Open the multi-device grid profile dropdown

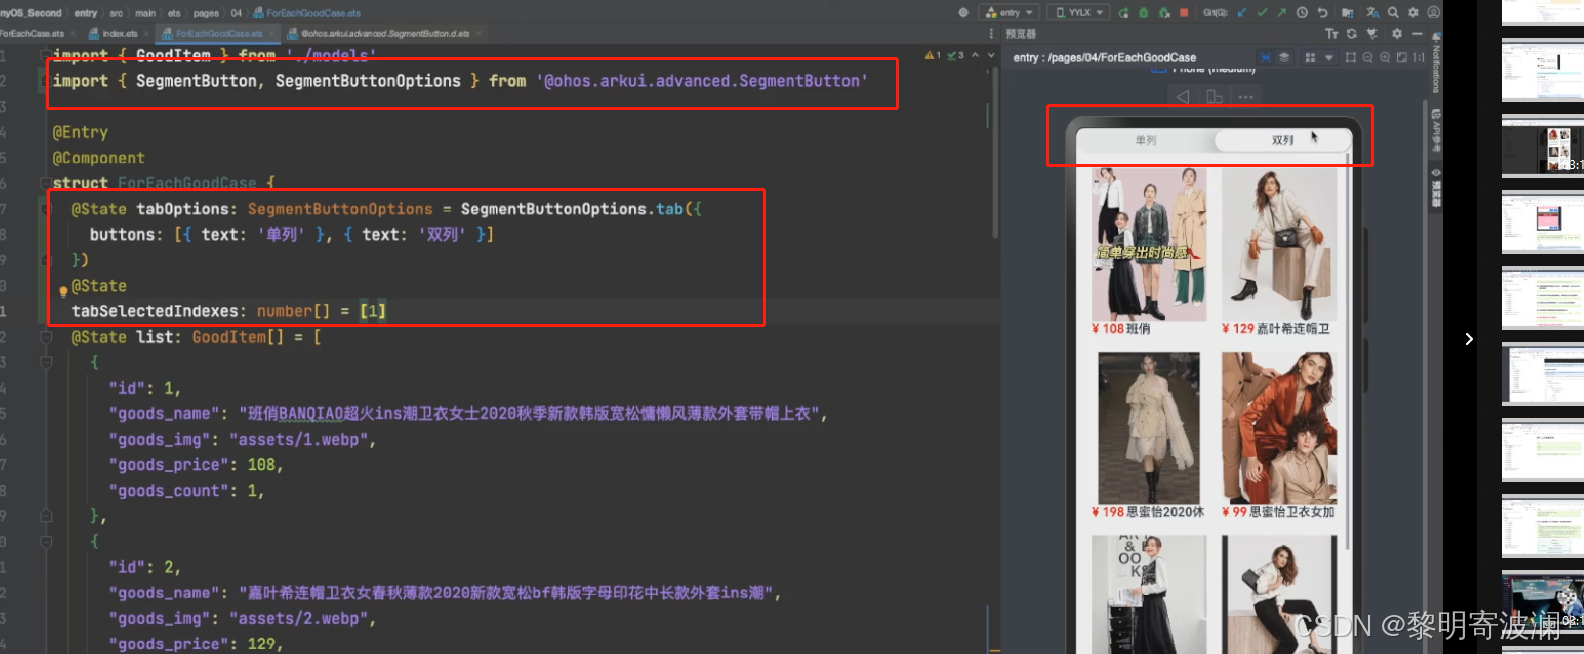pyautogui.click(x=1319, y=57)
